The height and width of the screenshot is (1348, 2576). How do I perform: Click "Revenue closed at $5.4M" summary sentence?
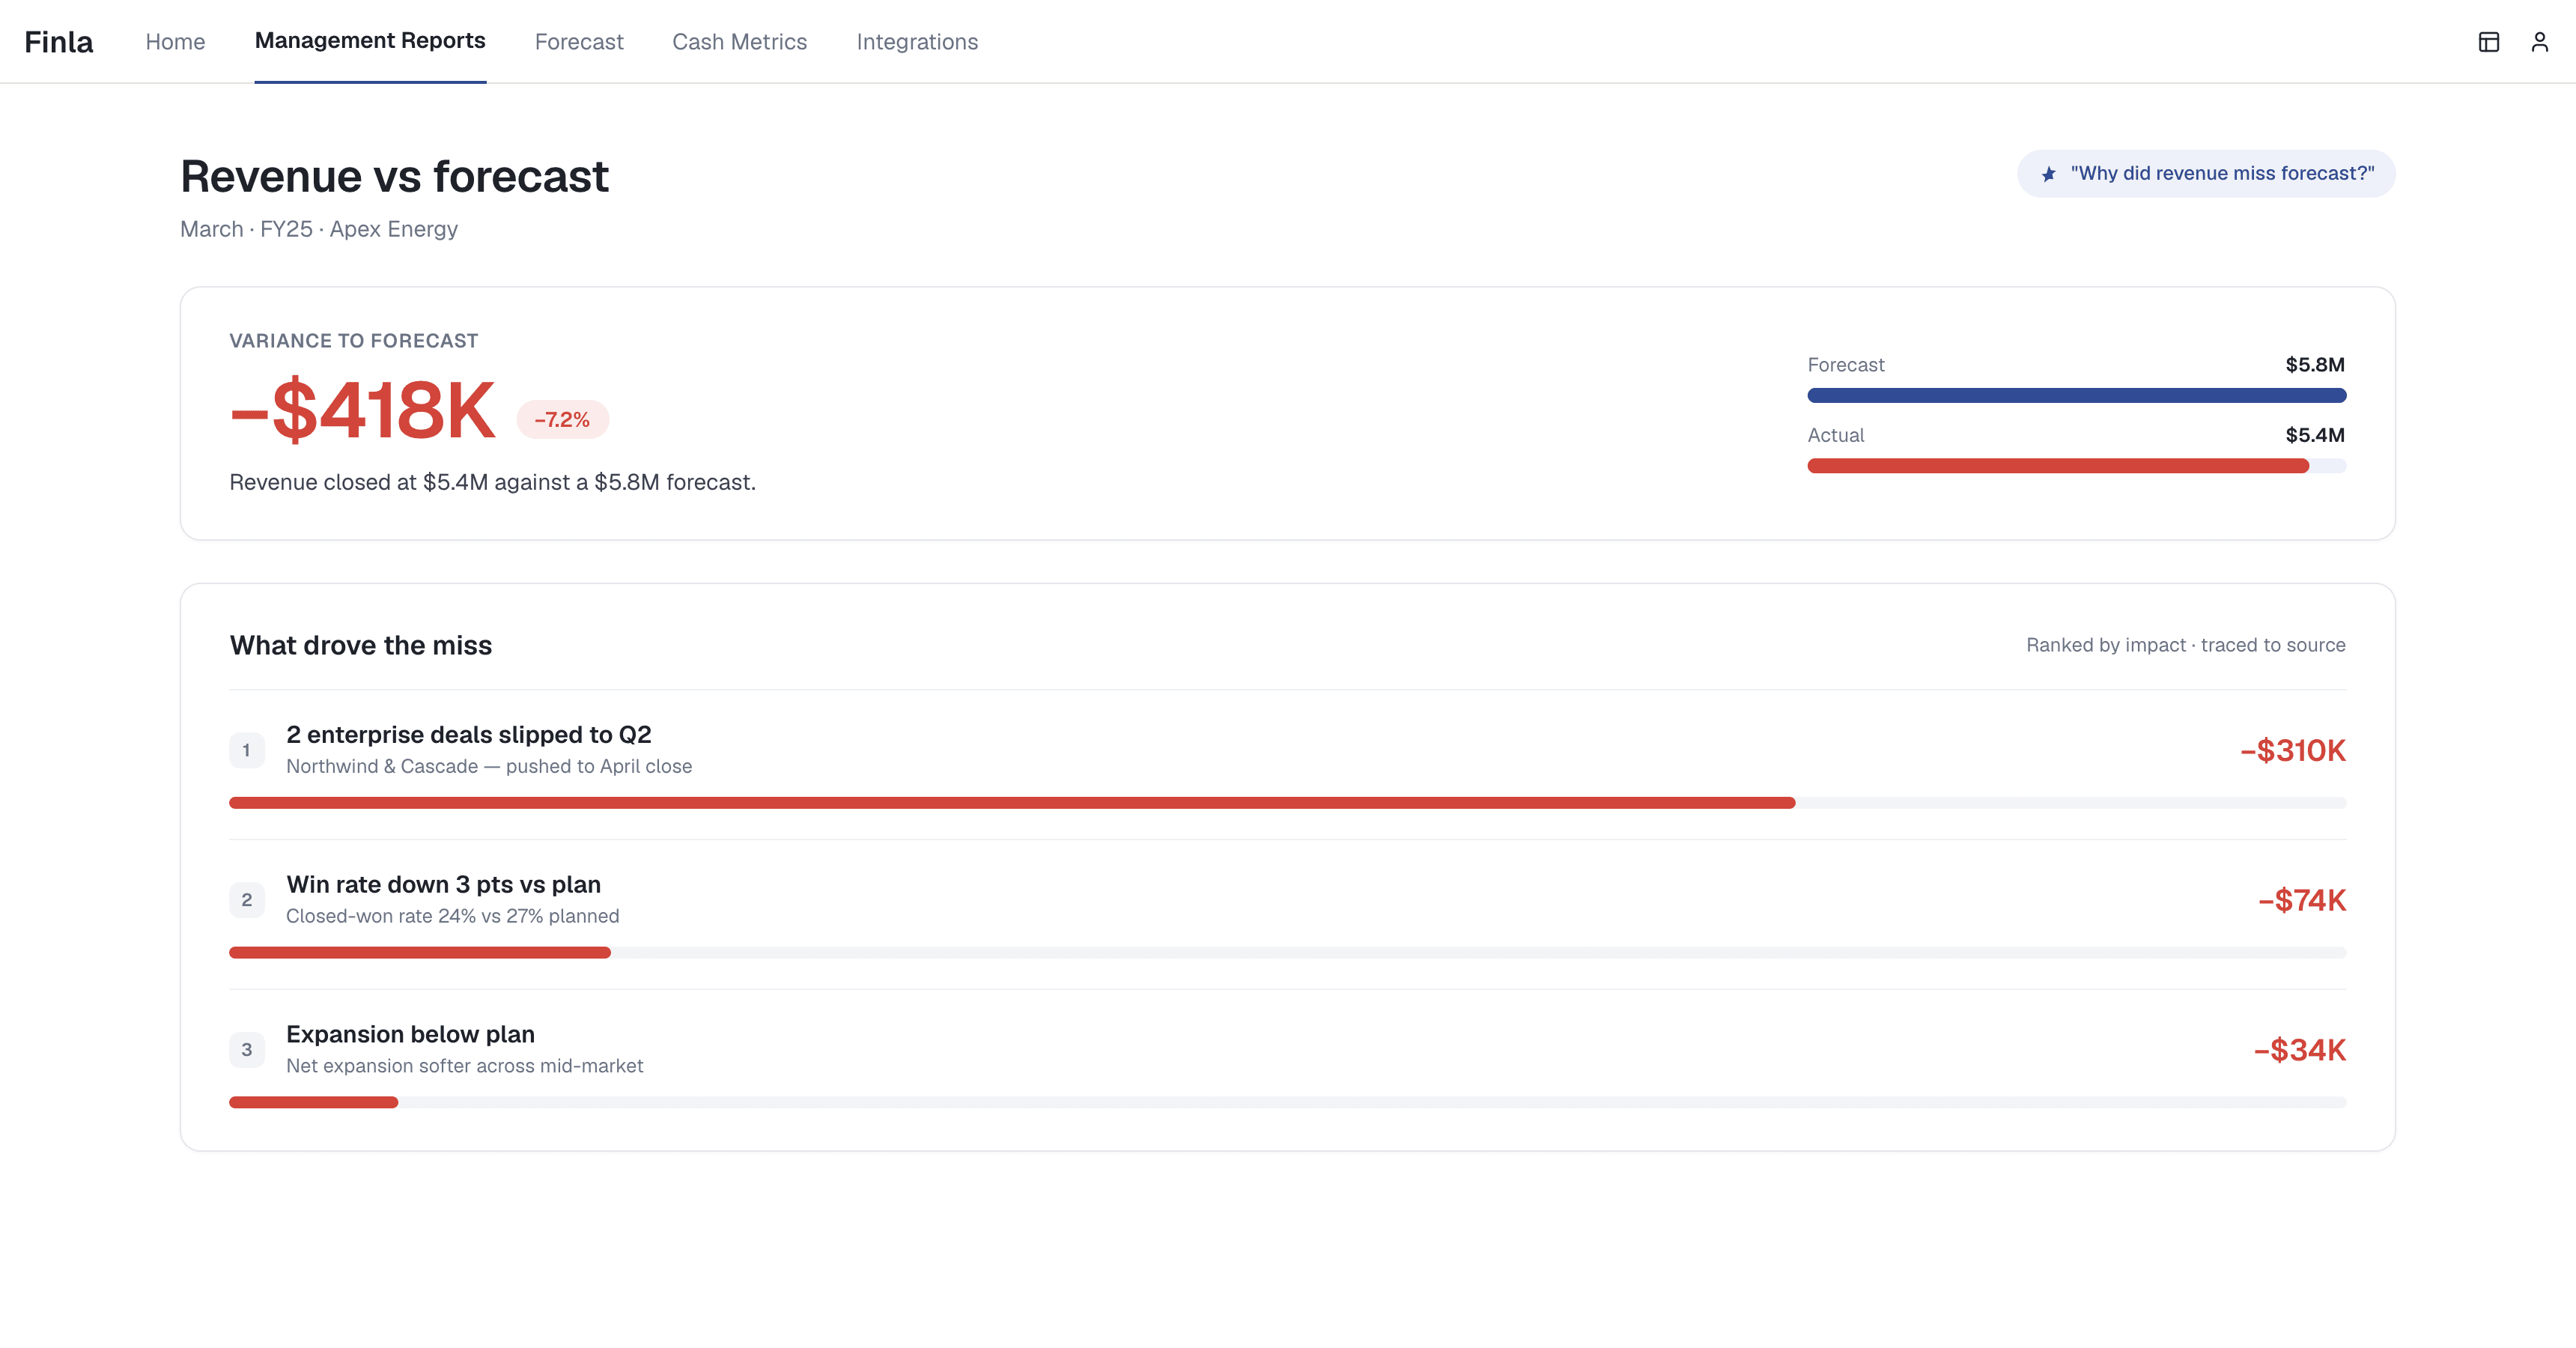coord(492,483)
